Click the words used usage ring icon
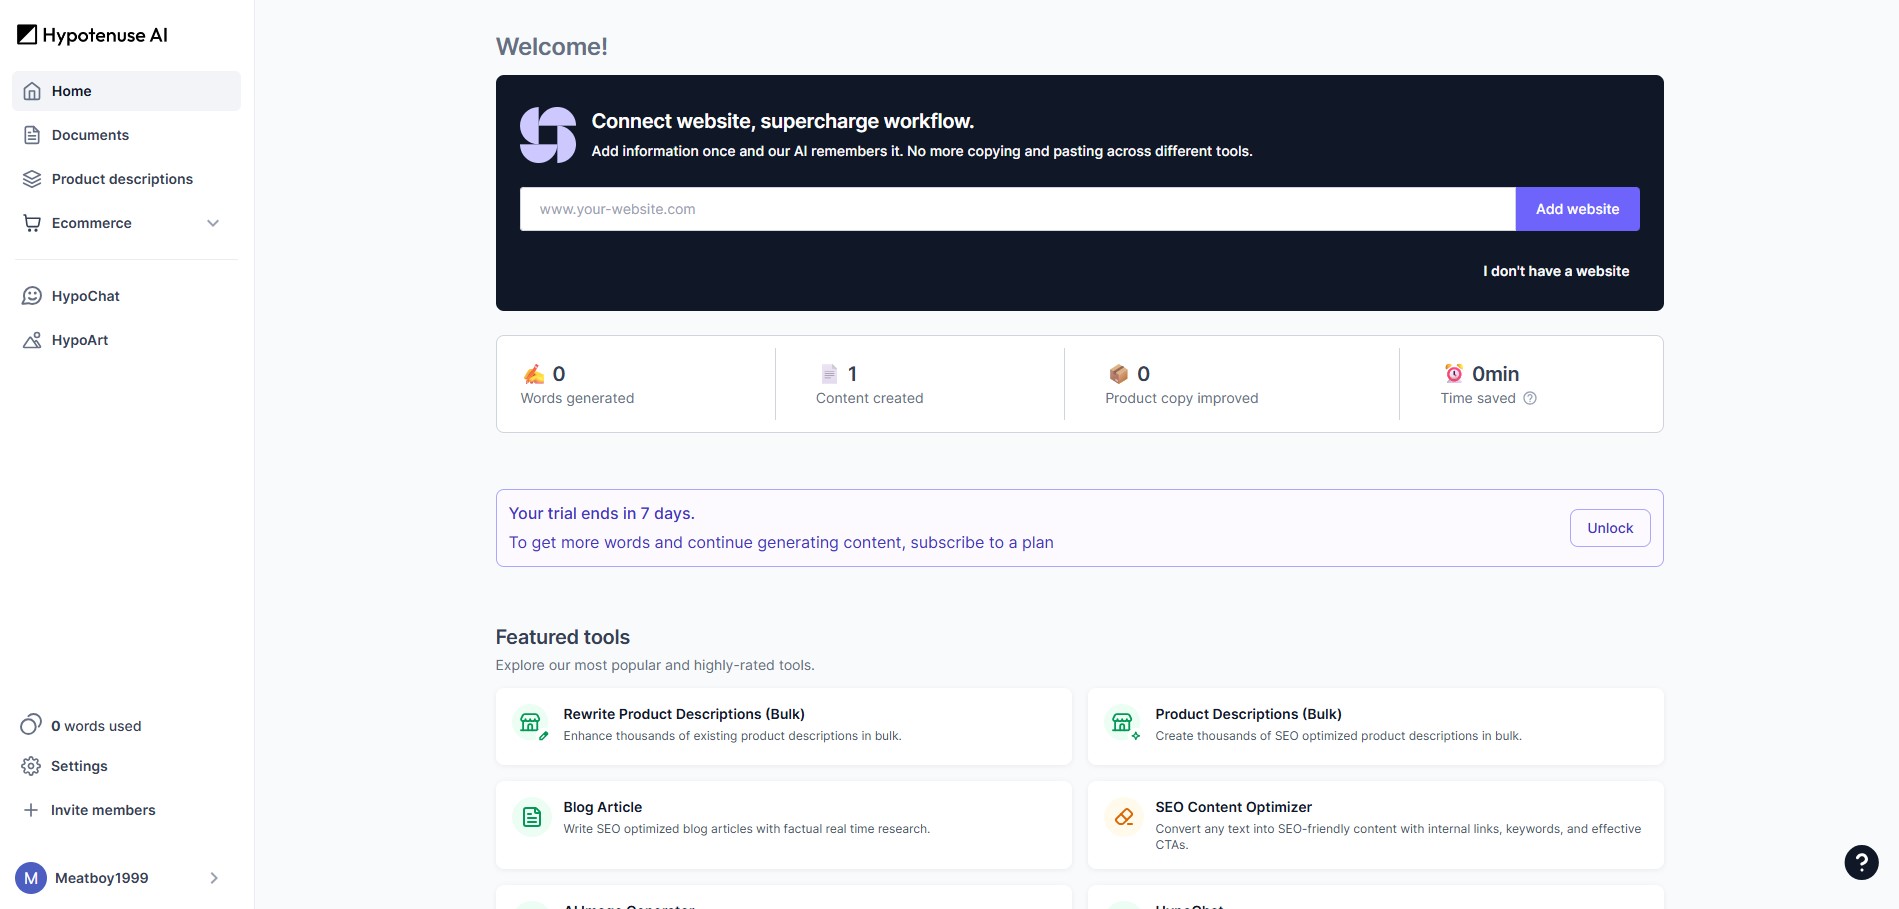The image size is (1899, 909). click(31, 725)
